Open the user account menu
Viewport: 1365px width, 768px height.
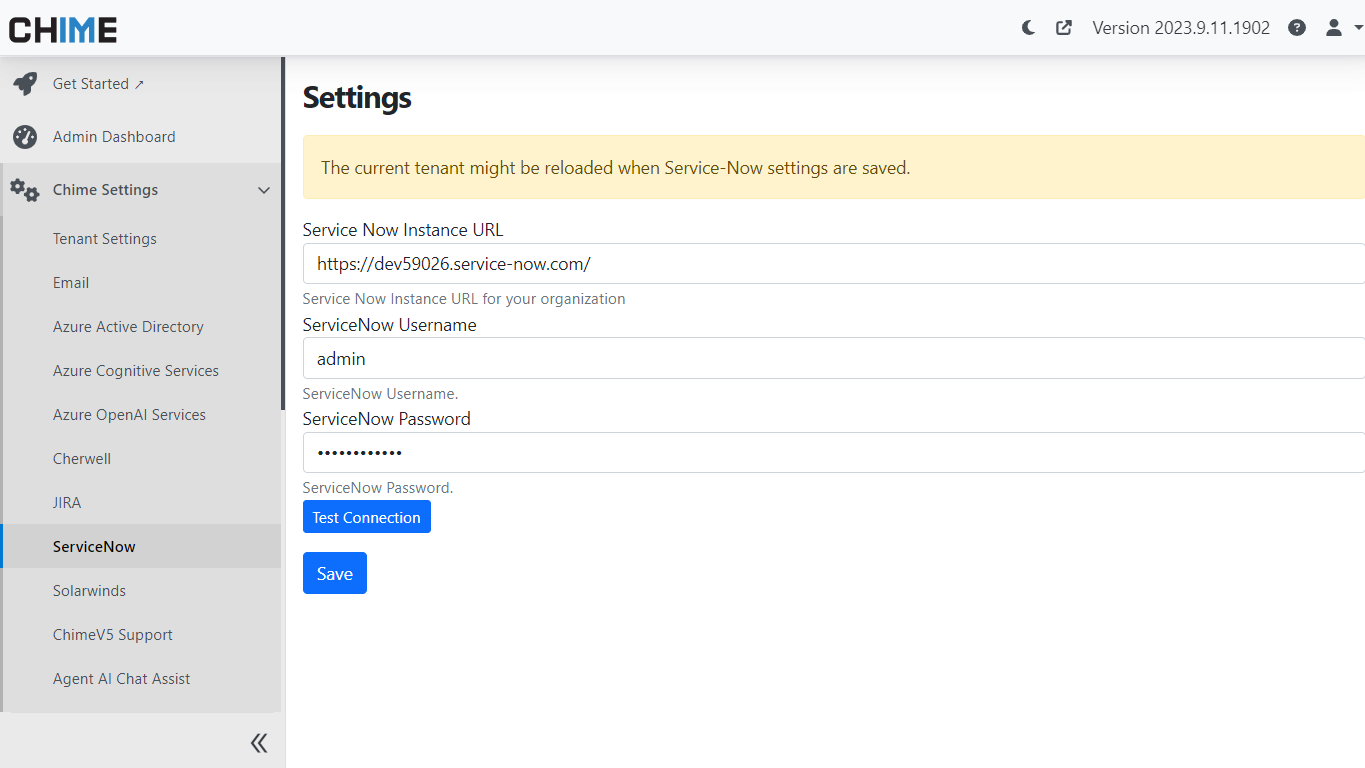[x=1343, y=28]
